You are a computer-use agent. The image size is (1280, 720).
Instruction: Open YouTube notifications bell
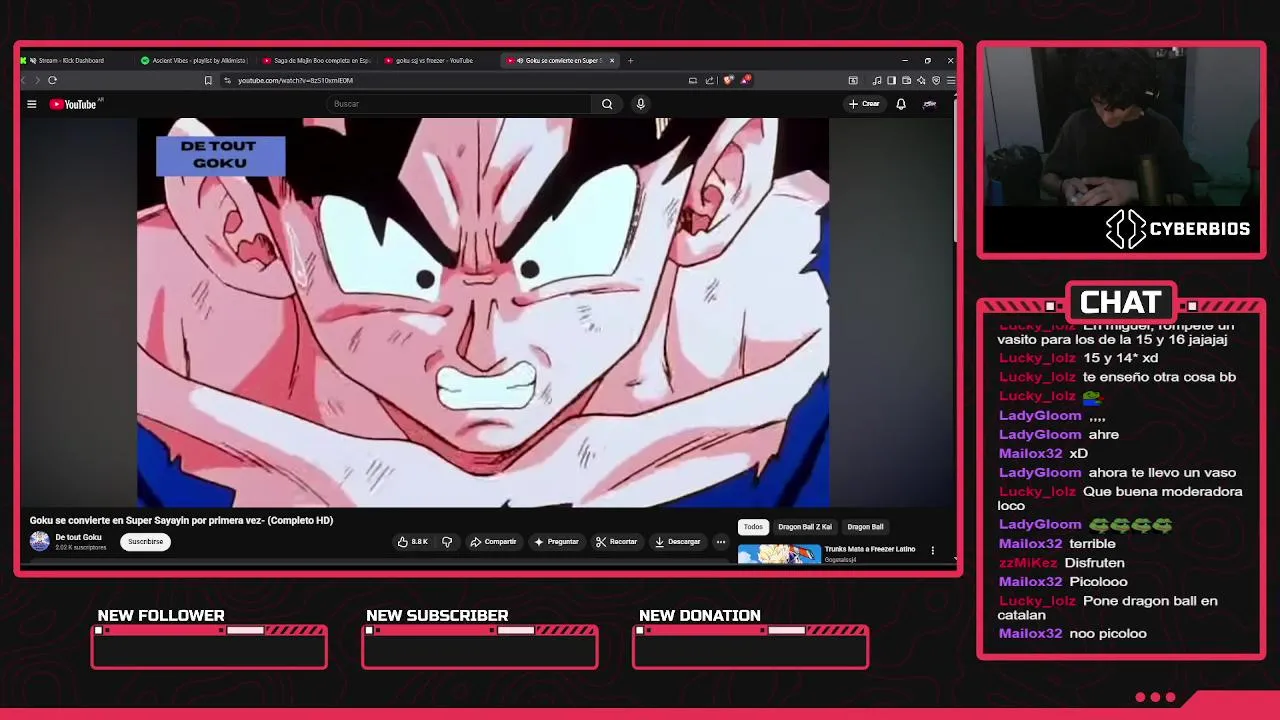pos(901,104)
